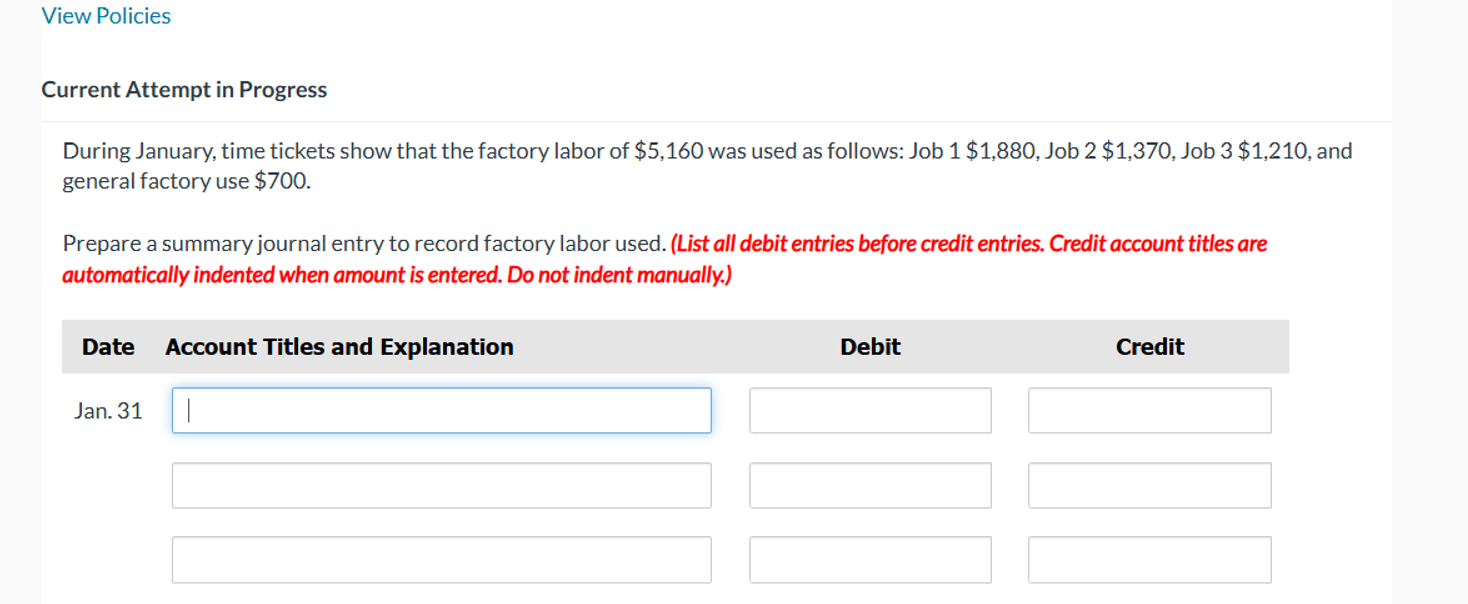Click the third row Debit amount field

click(x=869, y=559)
